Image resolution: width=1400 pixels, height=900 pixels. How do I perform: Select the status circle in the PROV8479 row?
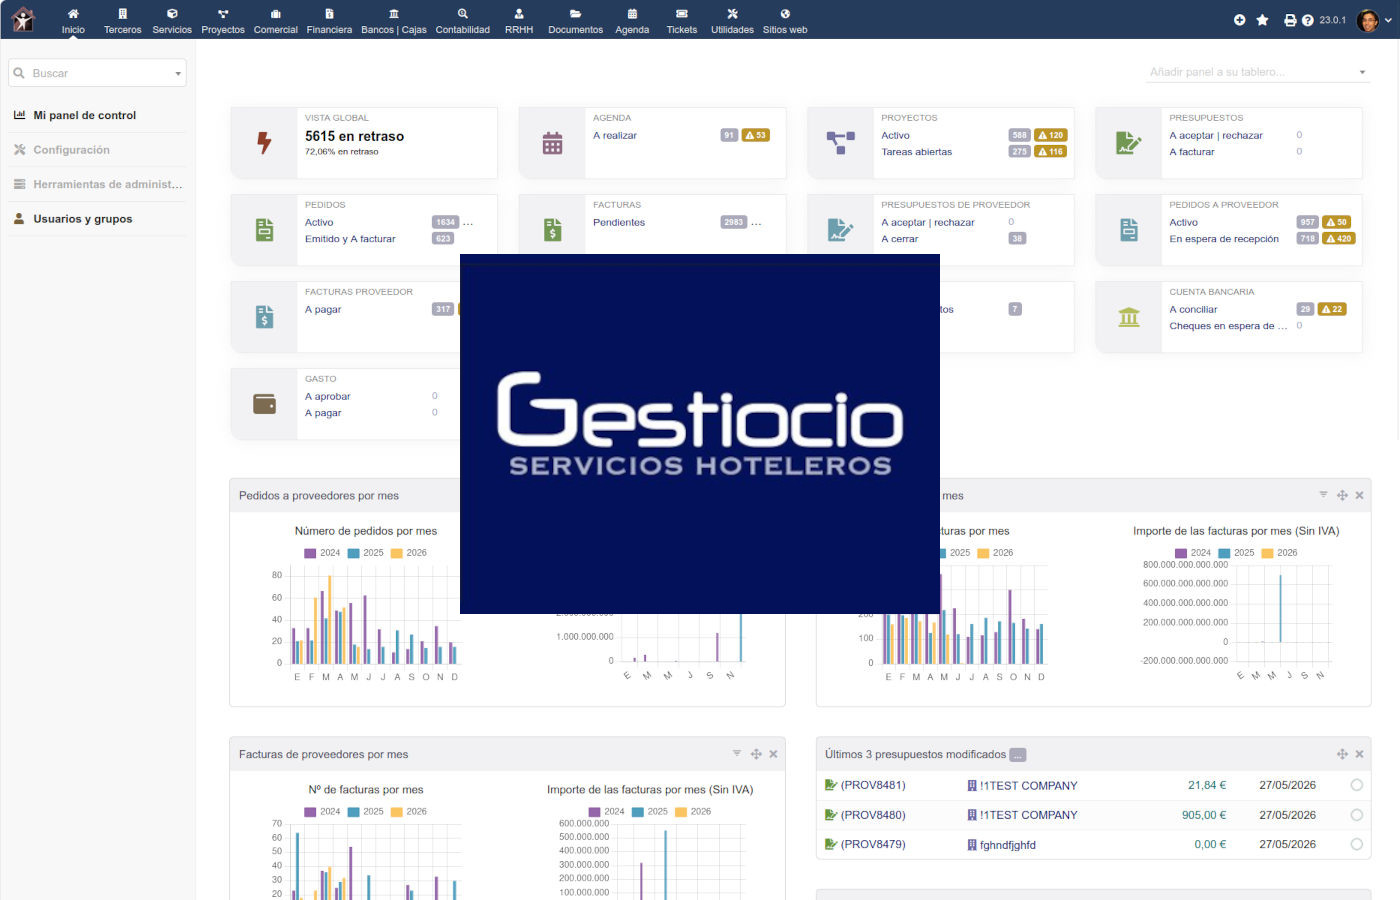tap(1357, 844)
